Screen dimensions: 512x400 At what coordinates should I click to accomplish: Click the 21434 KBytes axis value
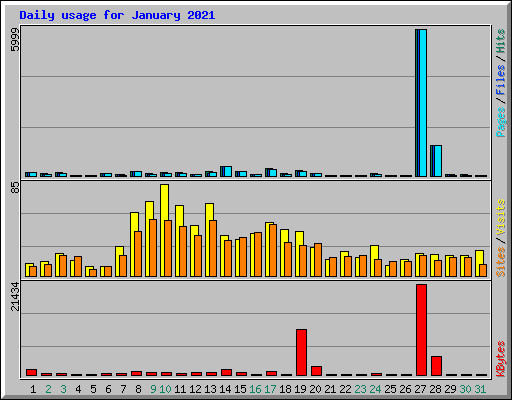15,296
